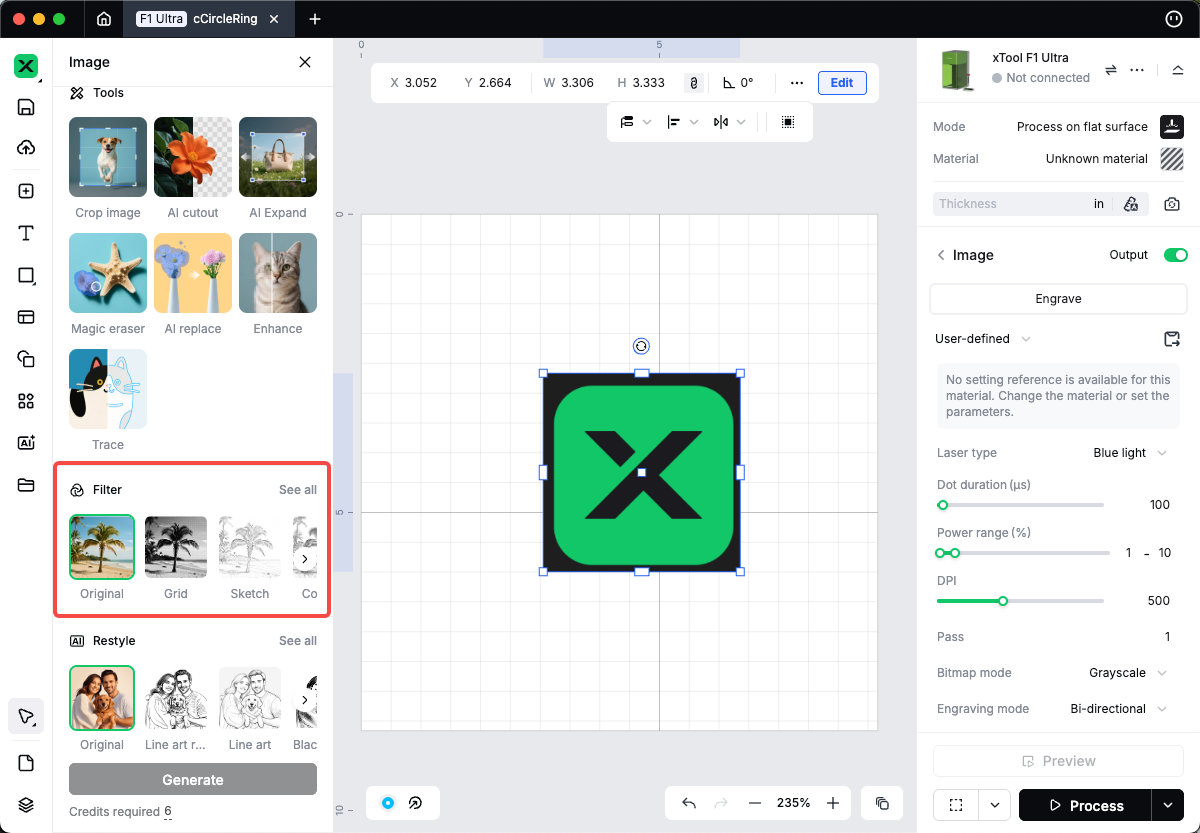The height and width of the screenshot is (833, 1200).
Task: Open the Engraving mode Bi-directional dropdown
Action: pos(1117,709)
